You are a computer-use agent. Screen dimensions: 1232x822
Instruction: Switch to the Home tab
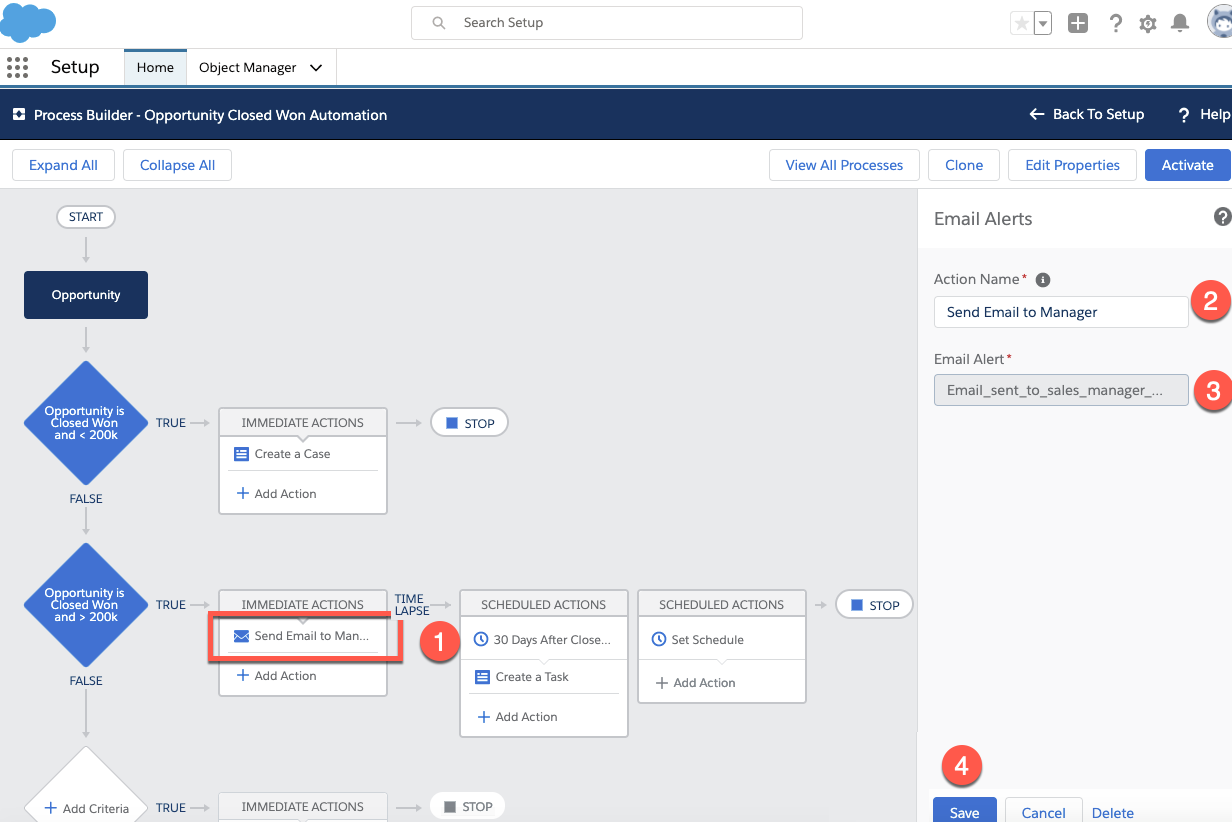click(155, 67)
